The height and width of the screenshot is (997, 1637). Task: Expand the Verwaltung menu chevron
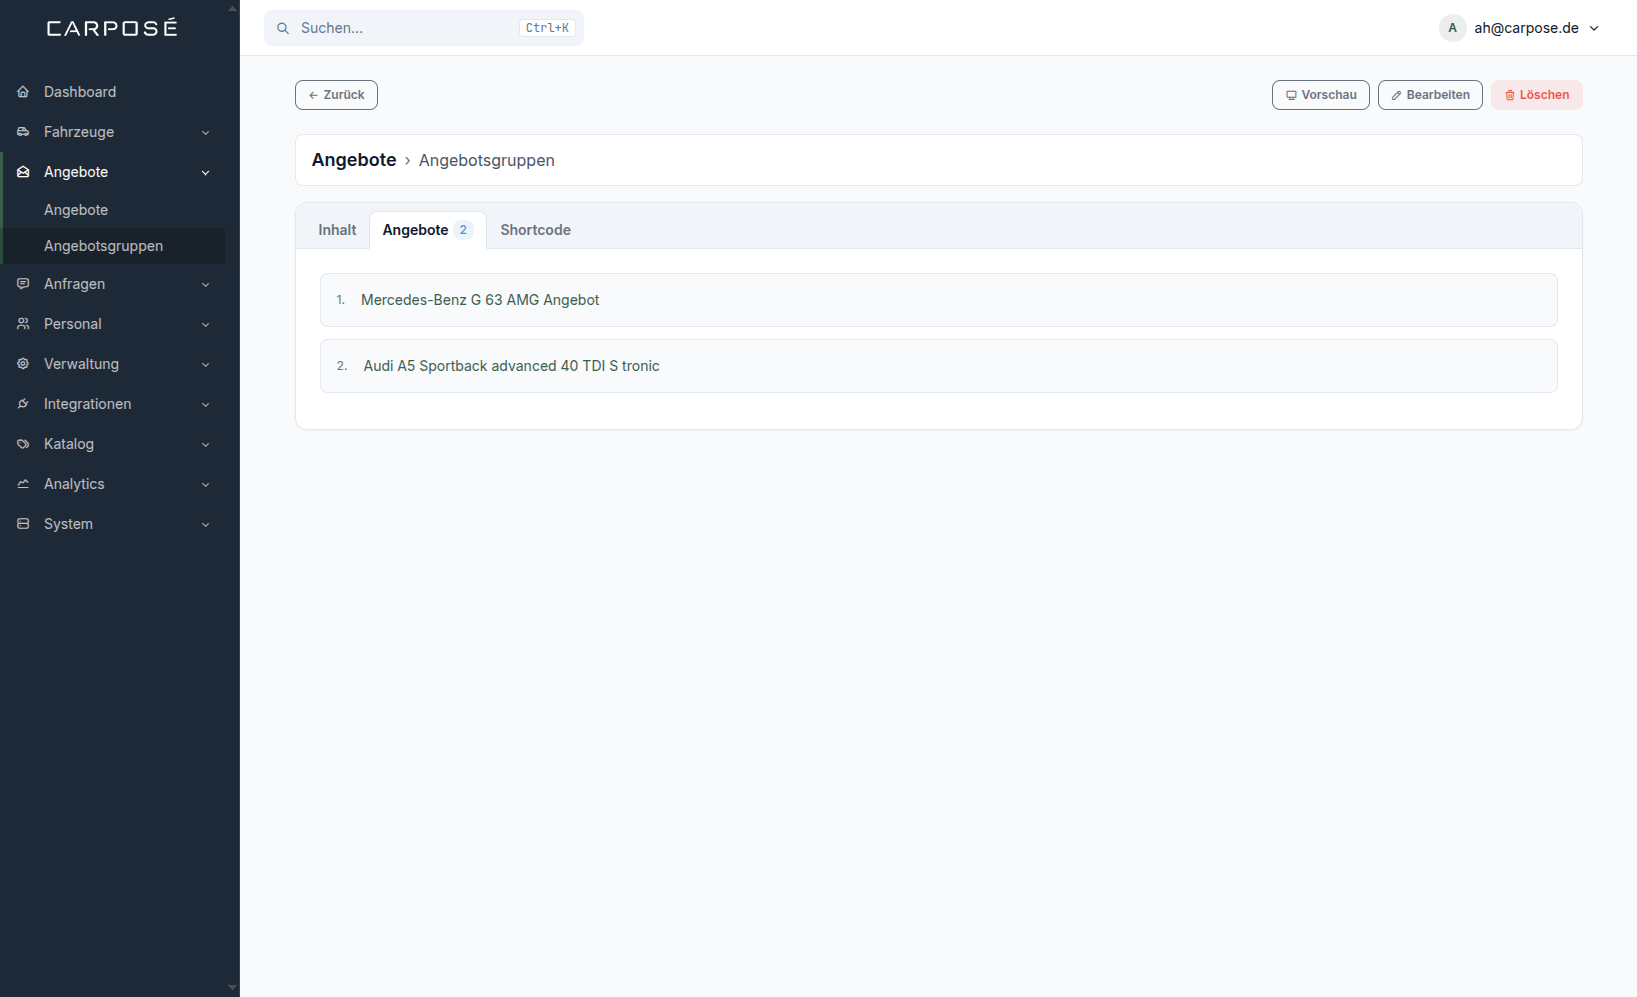205,364
